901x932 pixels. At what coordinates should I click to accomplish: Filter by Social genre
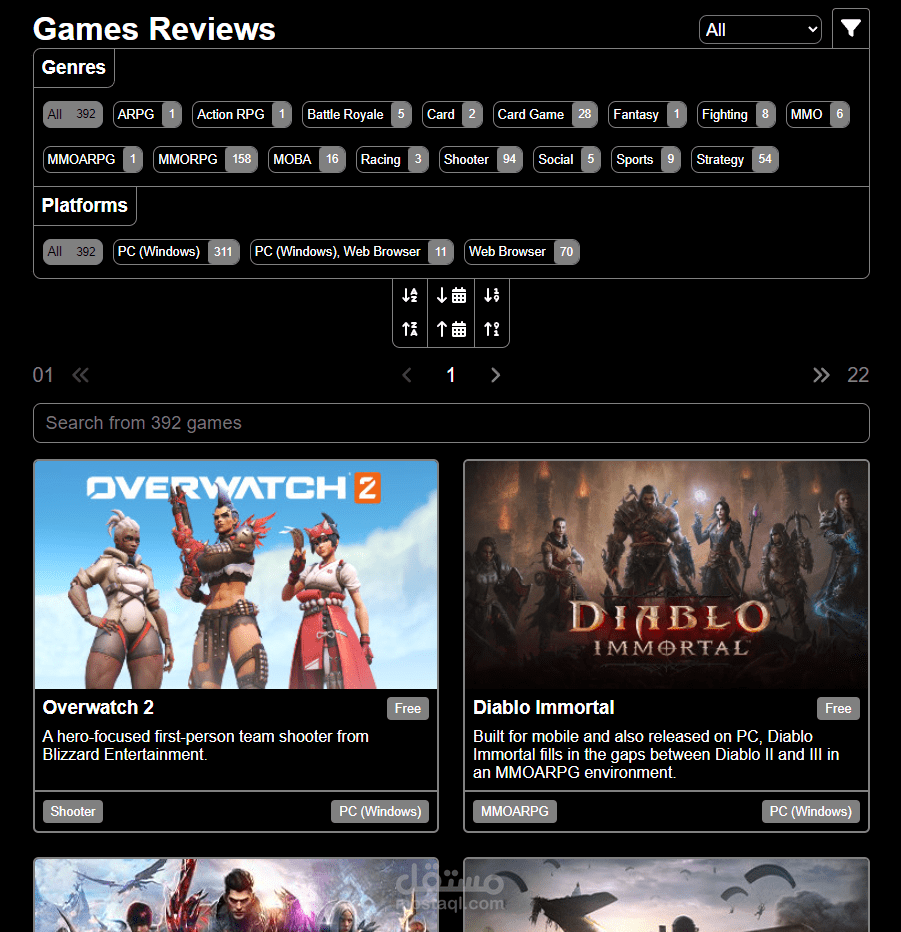(567, 159)
